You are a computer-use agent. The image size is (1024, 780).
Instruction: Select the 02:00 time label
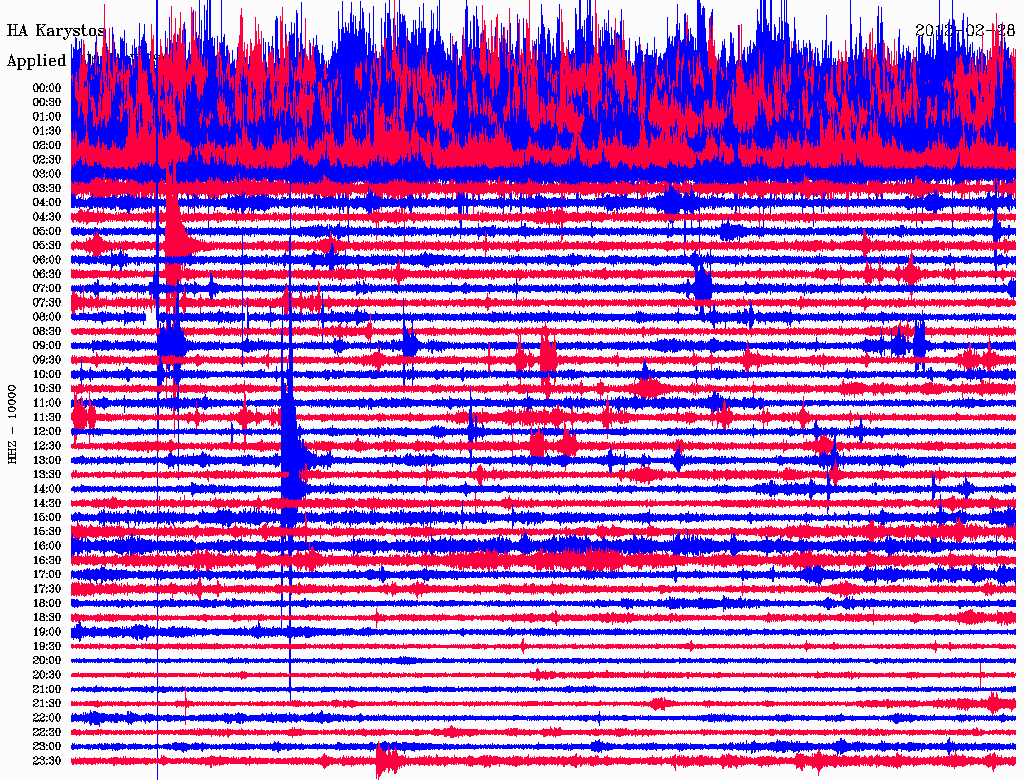coord(47,146)
